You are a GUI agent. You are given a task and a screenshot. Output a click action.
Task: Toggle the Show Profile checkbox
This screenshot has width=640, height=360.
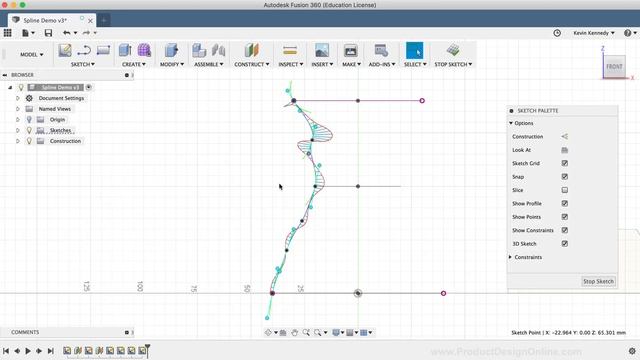565,203
